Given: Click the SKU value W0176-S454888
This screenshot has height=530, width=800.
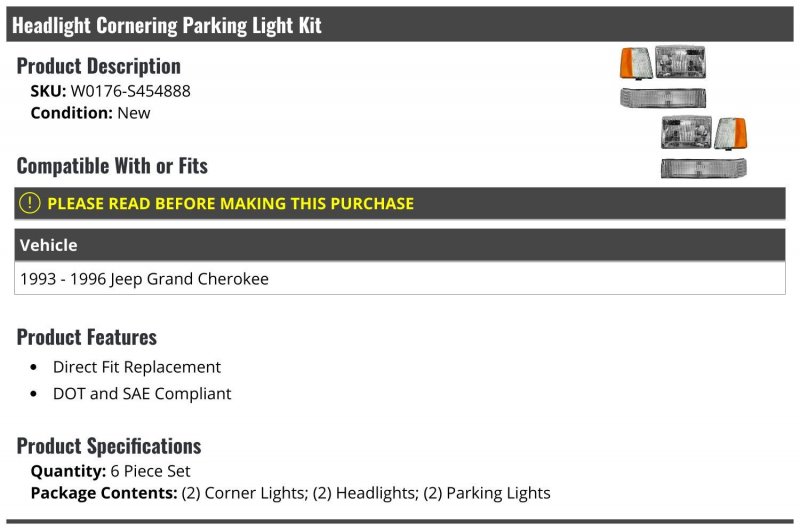Looking at the screenshot, I should (130, 91).
